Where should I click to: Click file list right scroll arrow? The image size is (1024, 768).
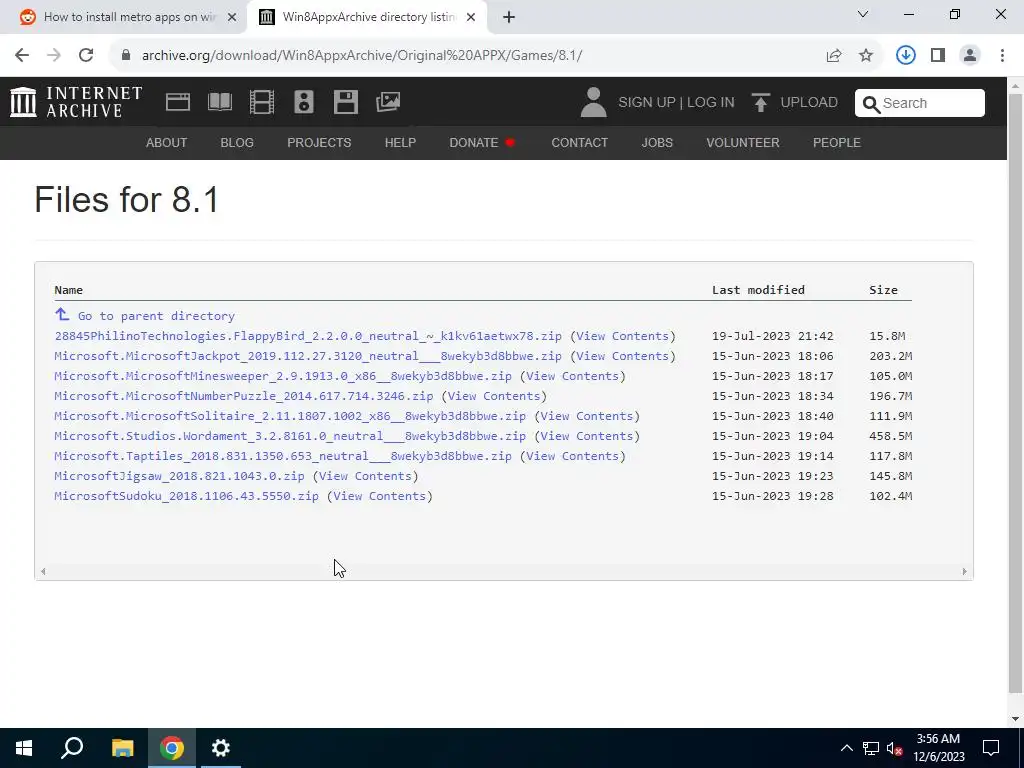(964, 571)
